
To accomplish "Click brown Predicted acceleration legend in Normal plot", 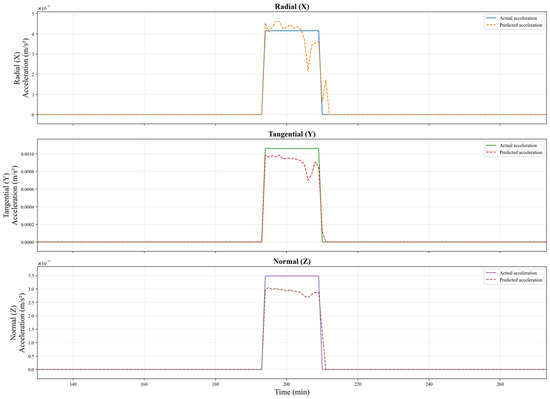I will click(x=514, y=280).
